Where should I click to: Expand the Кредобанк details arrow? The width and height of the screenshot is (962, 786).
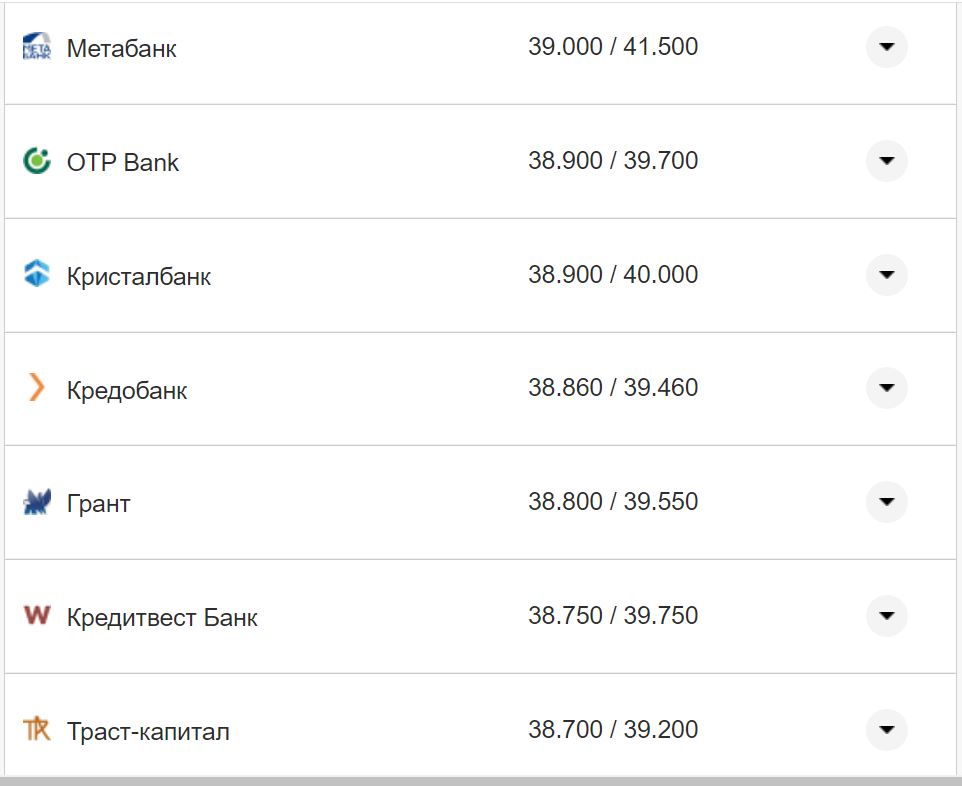(886, 388)
